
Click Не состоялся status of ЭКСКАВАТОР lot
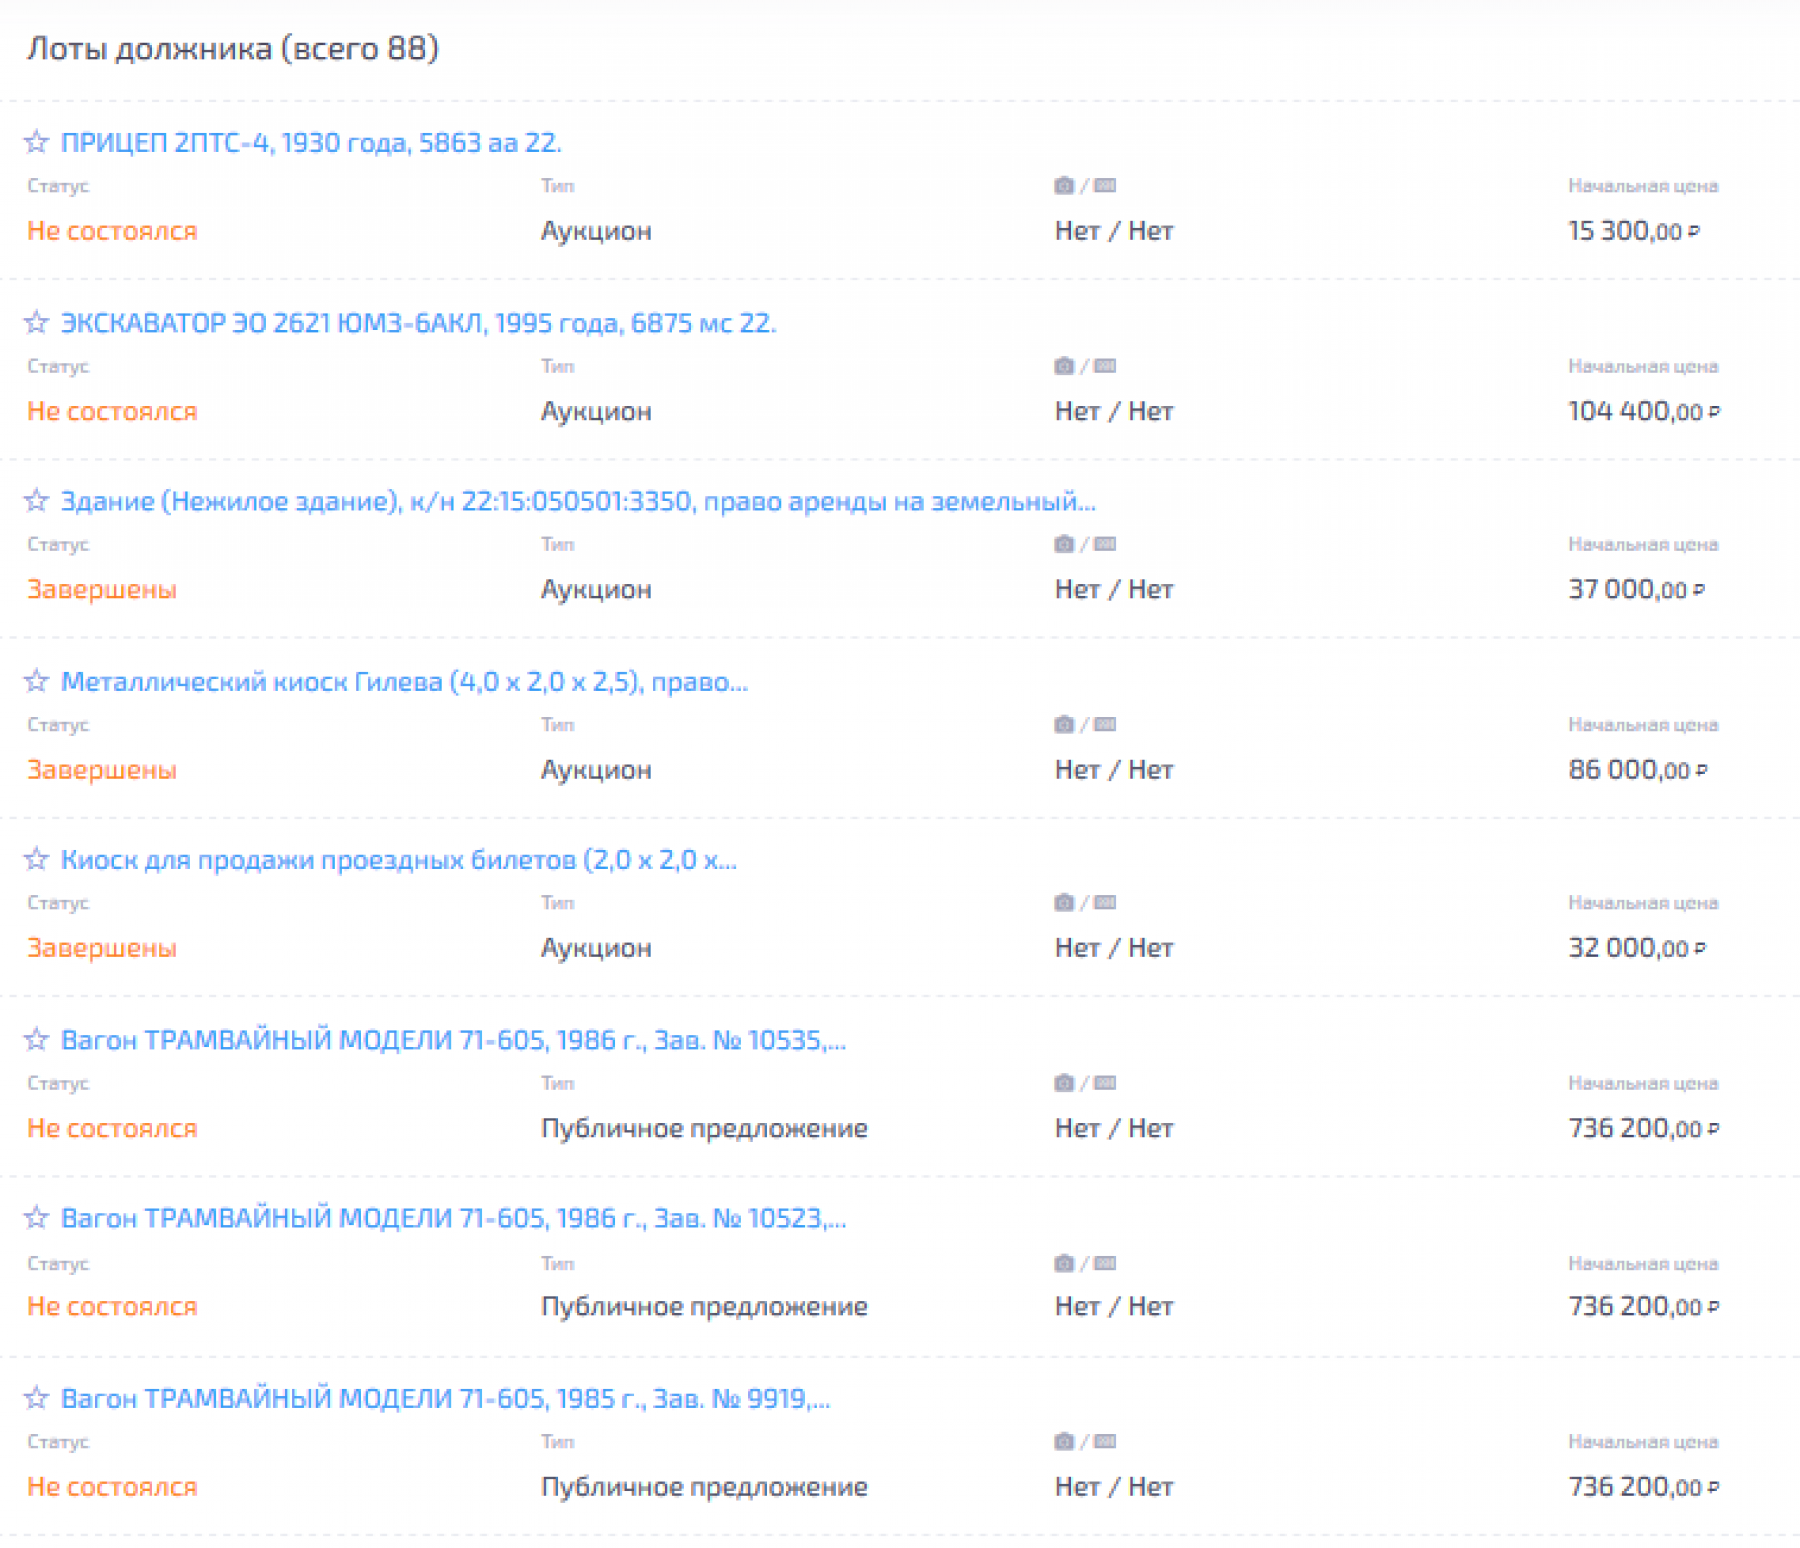tap(112, 411)
